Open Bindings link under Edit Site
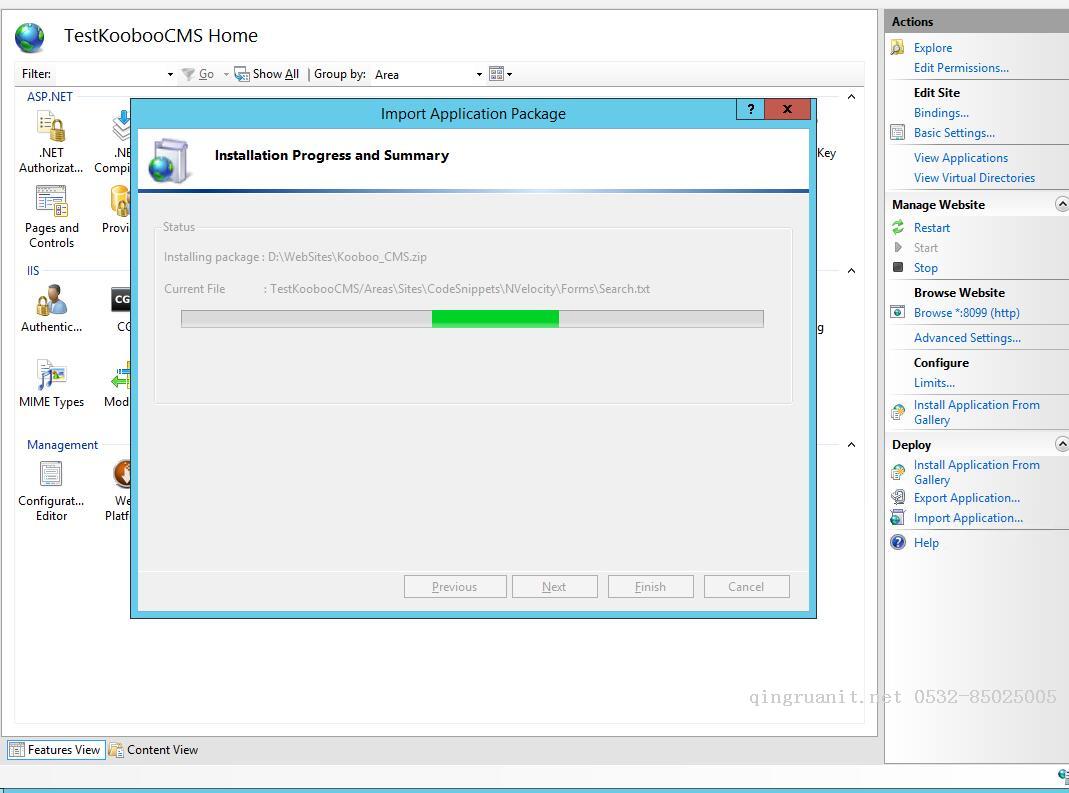Image resolution: width=1069 pixels, height=793 pixels. (941, 113)
